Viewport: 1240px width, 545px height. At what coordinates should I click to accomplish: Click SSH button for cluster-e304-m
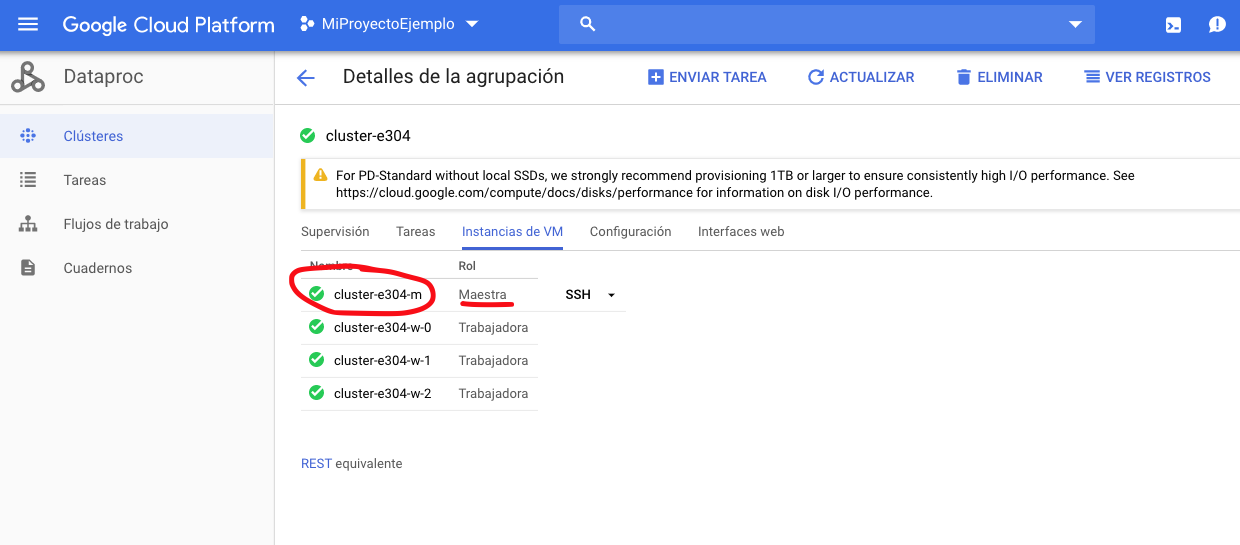[x=578, y=295]
